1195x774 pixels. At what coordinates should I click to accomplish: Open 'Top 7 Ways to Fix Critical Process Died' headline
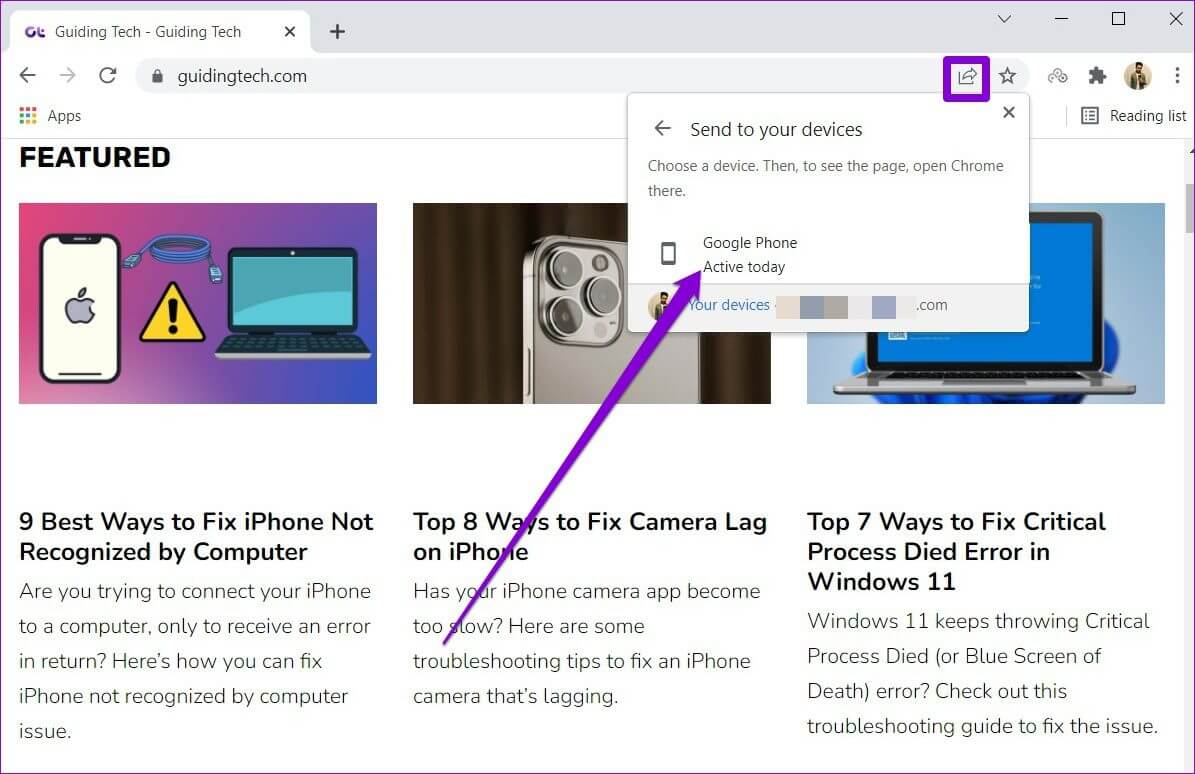pyautogui.click(x=956, y=552)
